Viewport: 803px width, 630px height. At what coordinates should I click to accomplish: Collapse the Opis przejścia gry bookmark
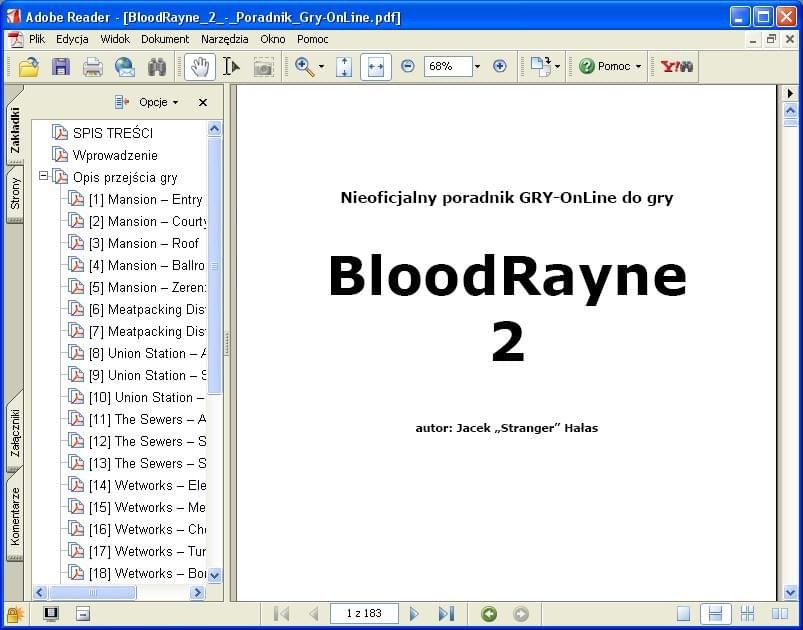pyautogui.click(x=44, y=176)
